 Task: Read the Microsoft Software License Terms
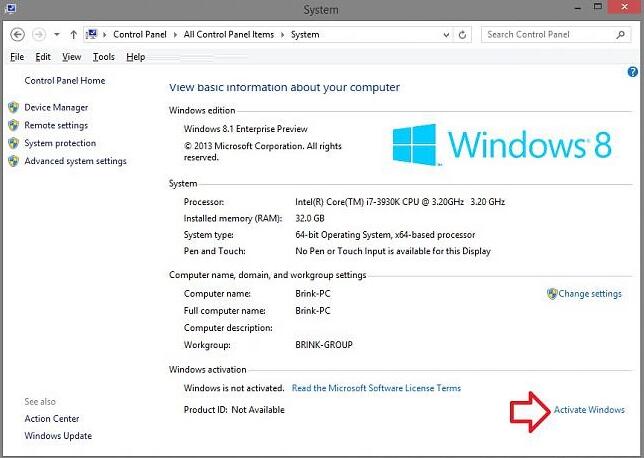pos(376,388)
